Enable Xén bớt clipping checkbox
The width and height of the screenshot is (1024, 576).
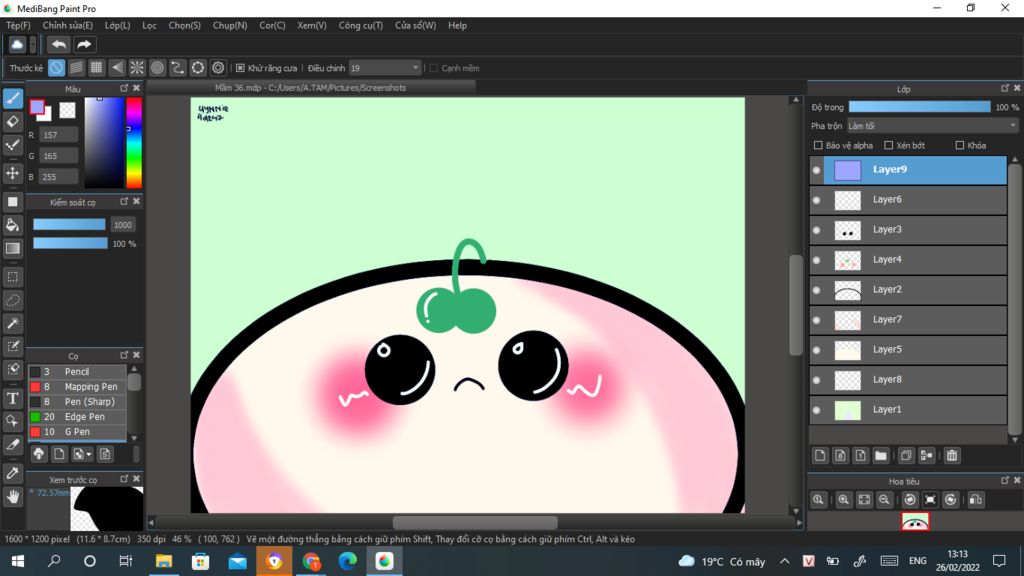coord(888,145)
